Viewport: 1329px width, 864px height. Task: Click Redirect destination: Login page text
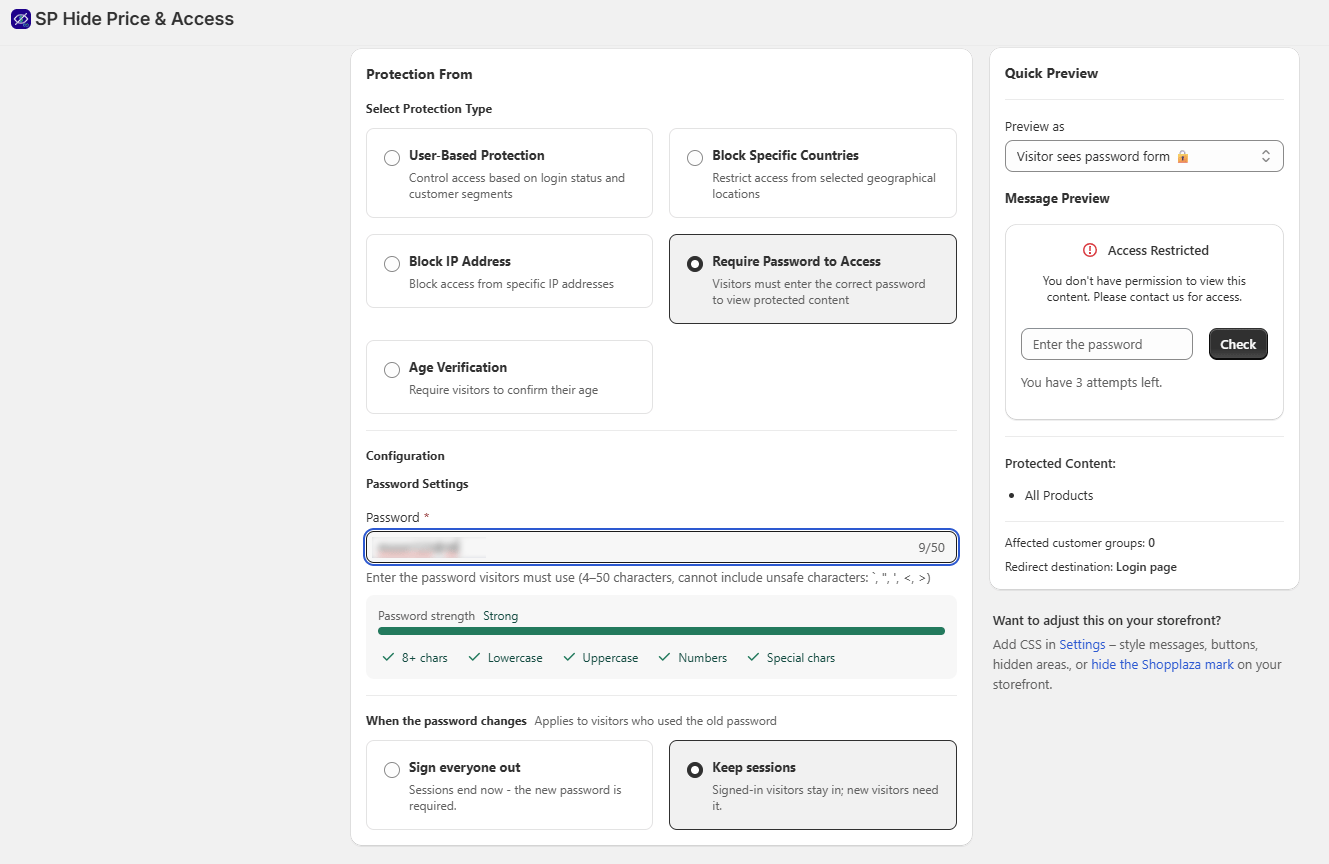point(1091,567)
